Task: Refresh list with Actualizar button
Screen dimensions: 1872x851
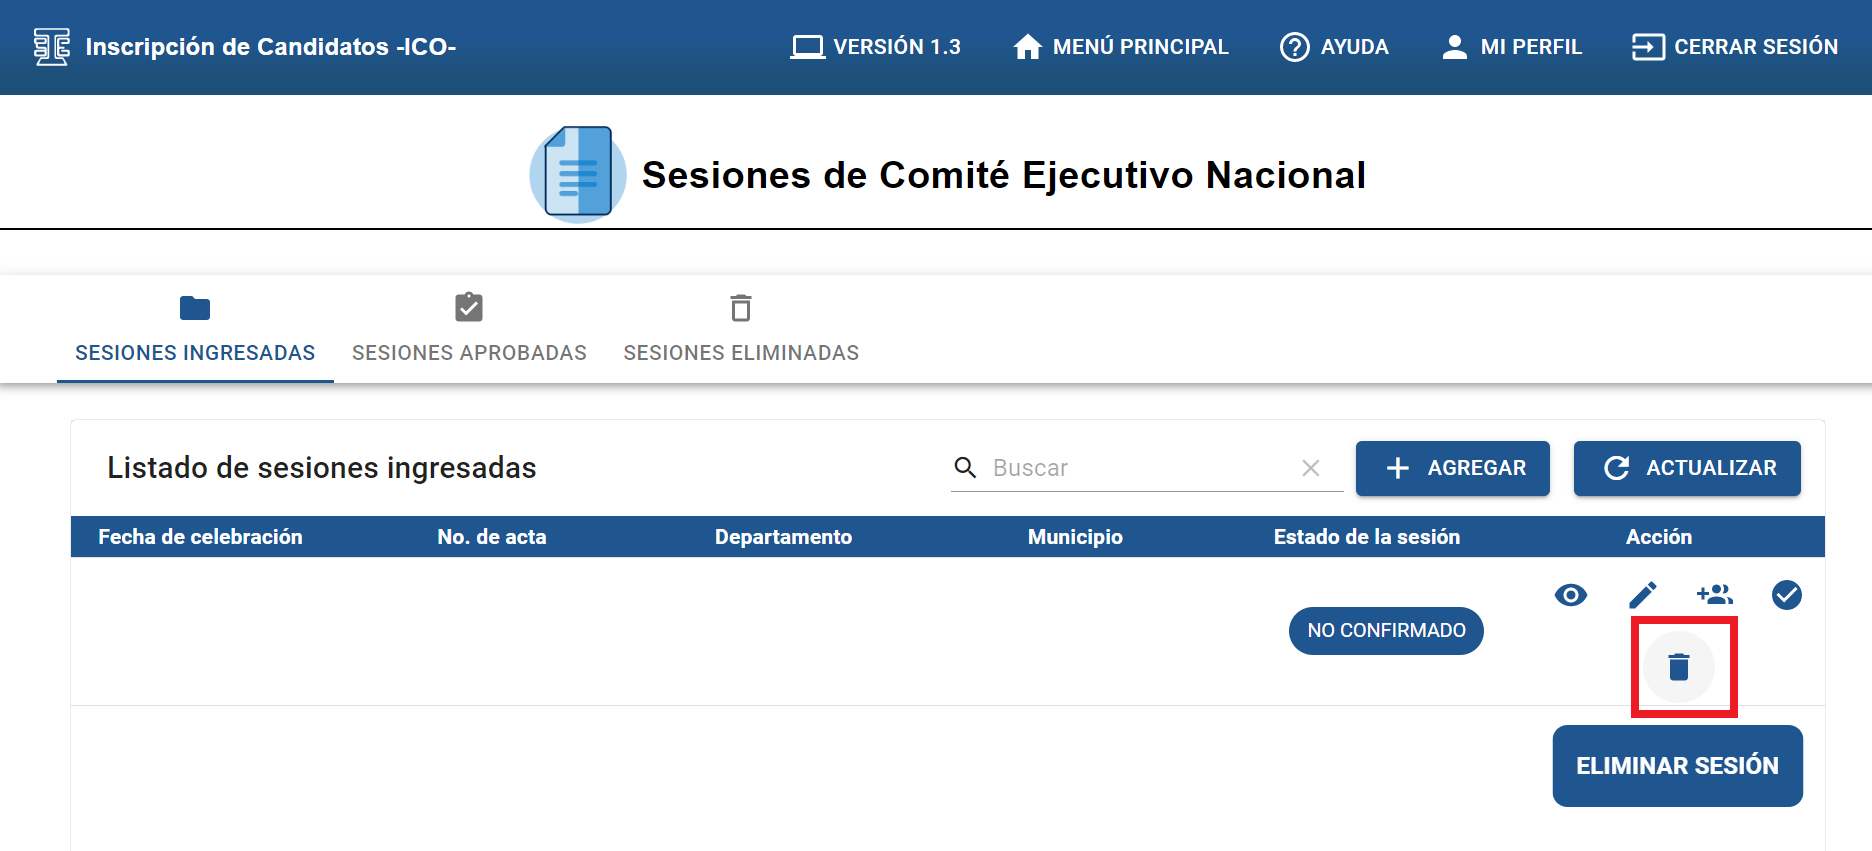Action: coord(1686,468)
